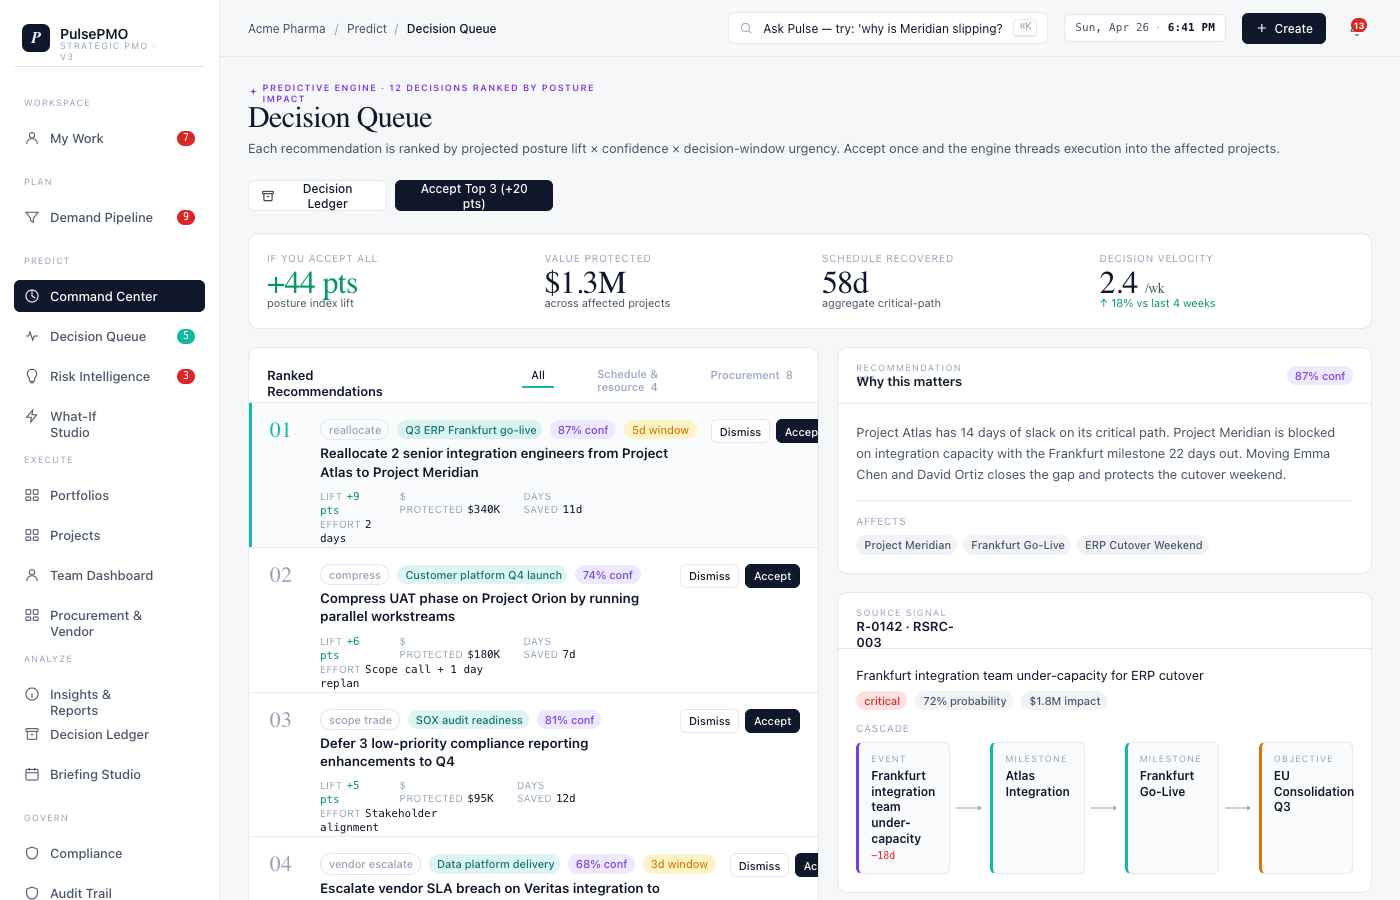Viewport: 1400px width, 900px height.
Task: Click the green 5 badge on Decision Queue
Action: (186, 337)
